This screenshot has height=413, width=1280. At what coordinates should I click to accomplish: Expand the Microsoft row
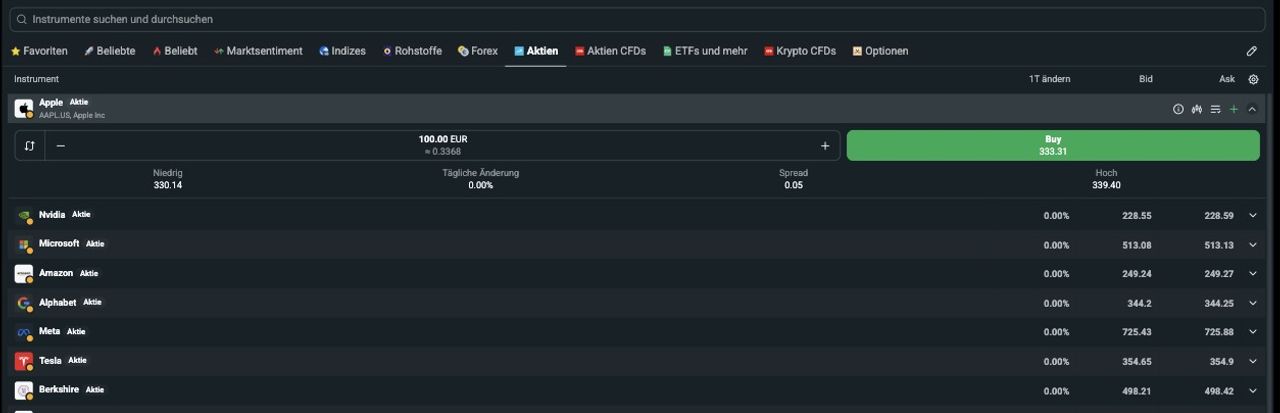click(x=1252, y=245)
